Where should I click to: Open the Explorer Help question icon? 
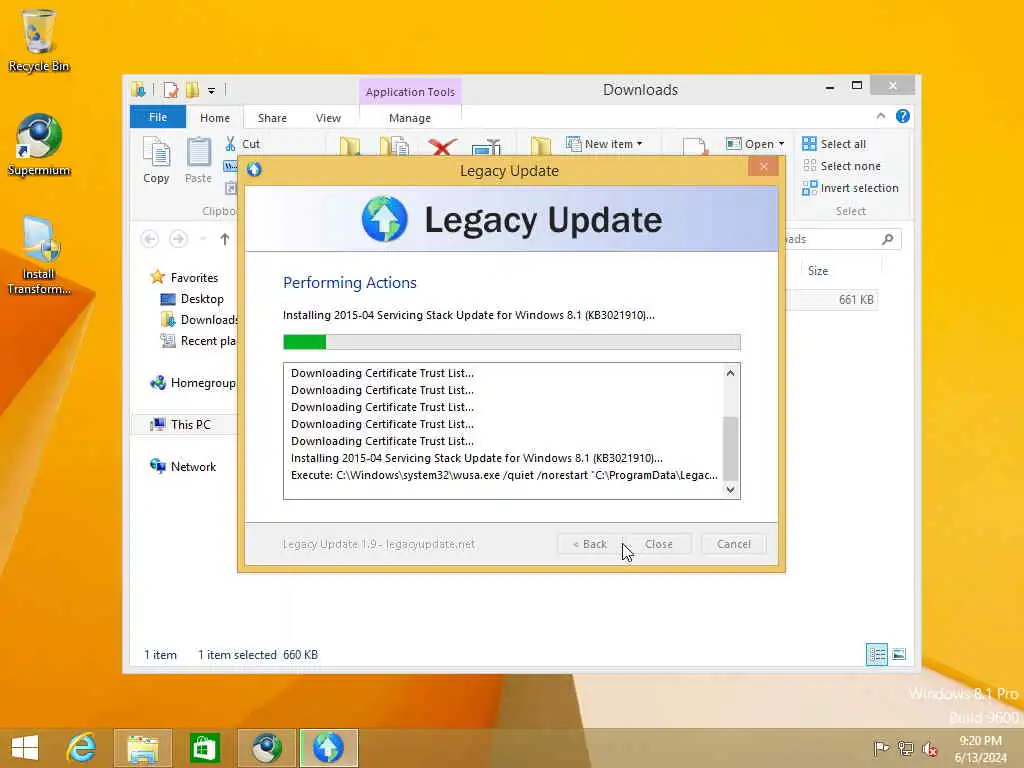coord(903,116)
